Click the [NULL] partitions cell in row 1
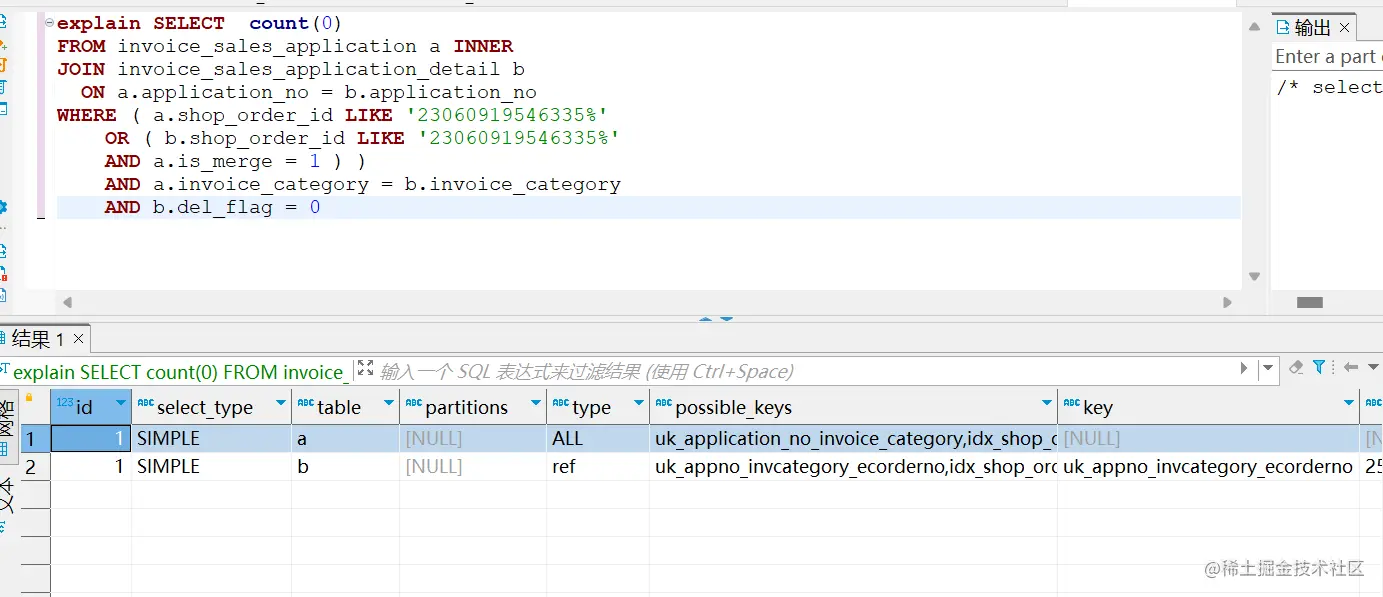 point(473,438)
